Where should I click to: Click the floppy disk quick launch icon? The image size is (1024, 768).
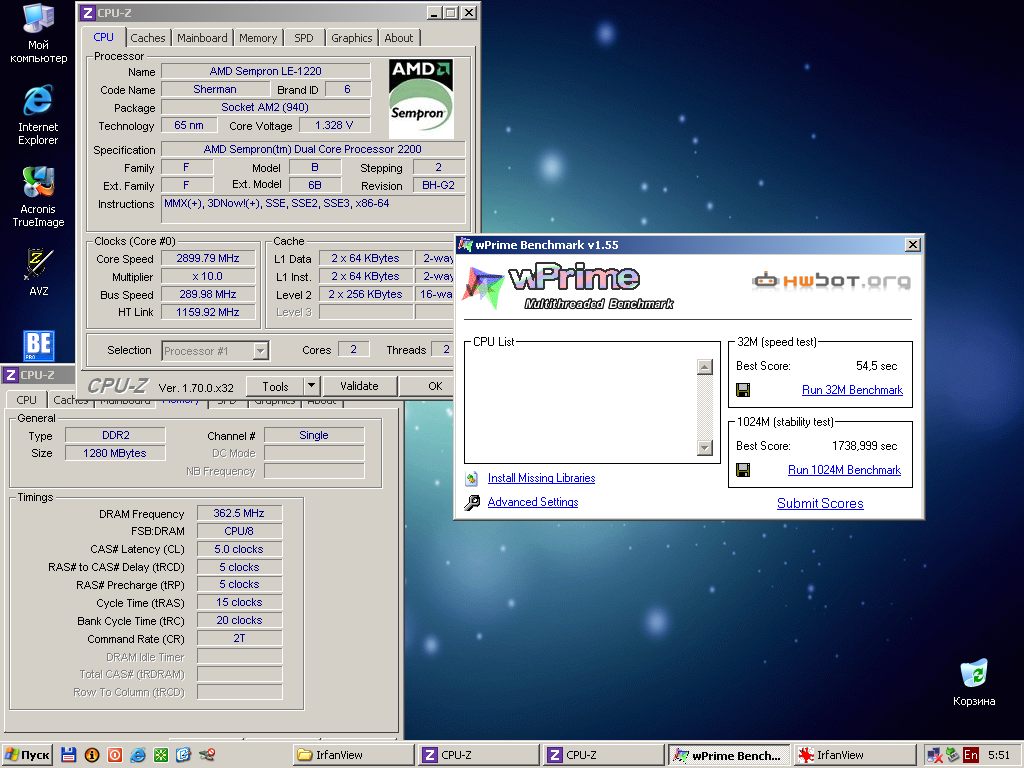69,755
